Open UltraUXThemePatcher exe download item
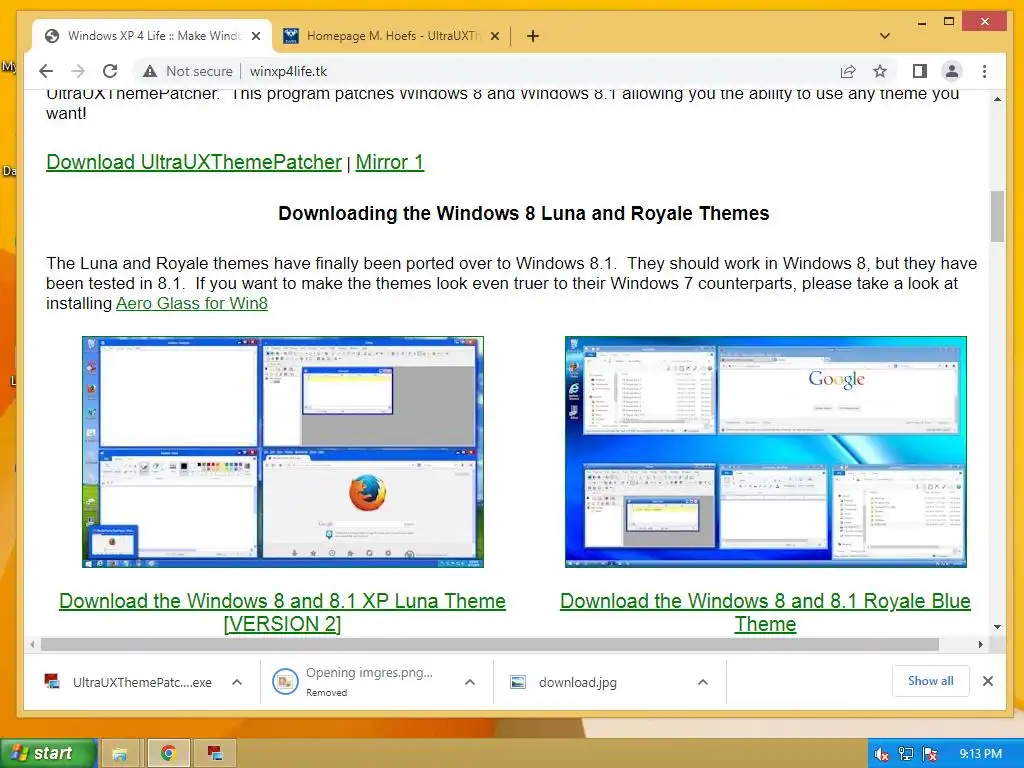This screenshot has height=768, width=1024. tap(129, 682)
